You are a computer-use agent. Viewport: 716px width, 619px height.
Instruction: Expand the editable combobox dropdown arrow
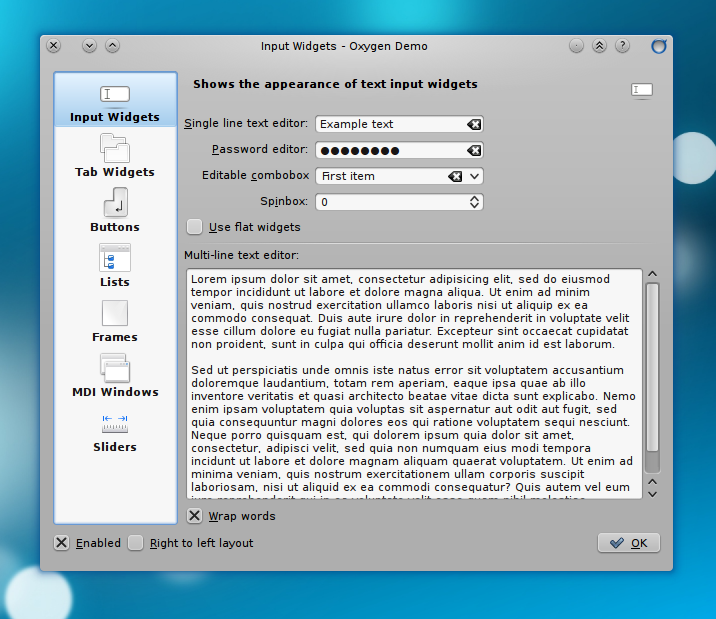point(474,176)
